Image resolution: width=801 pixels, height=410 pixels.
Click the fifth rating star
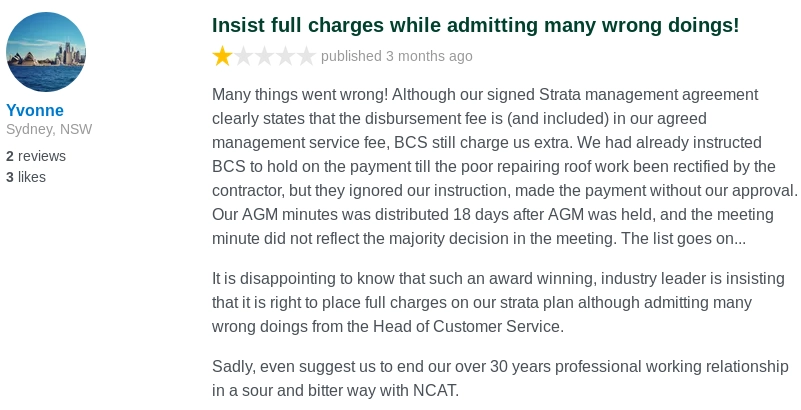[306, 56]
